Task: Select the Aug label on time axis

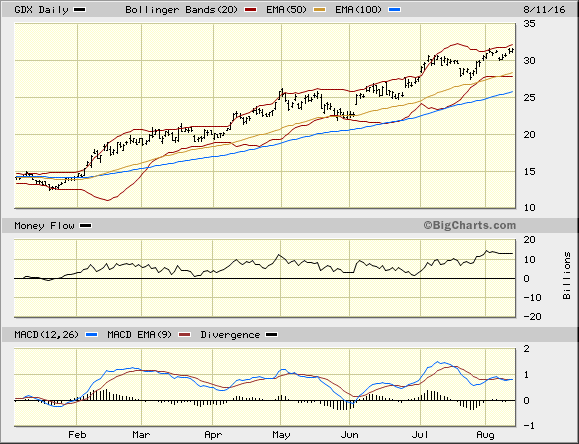Action: [x=485, y=435]
